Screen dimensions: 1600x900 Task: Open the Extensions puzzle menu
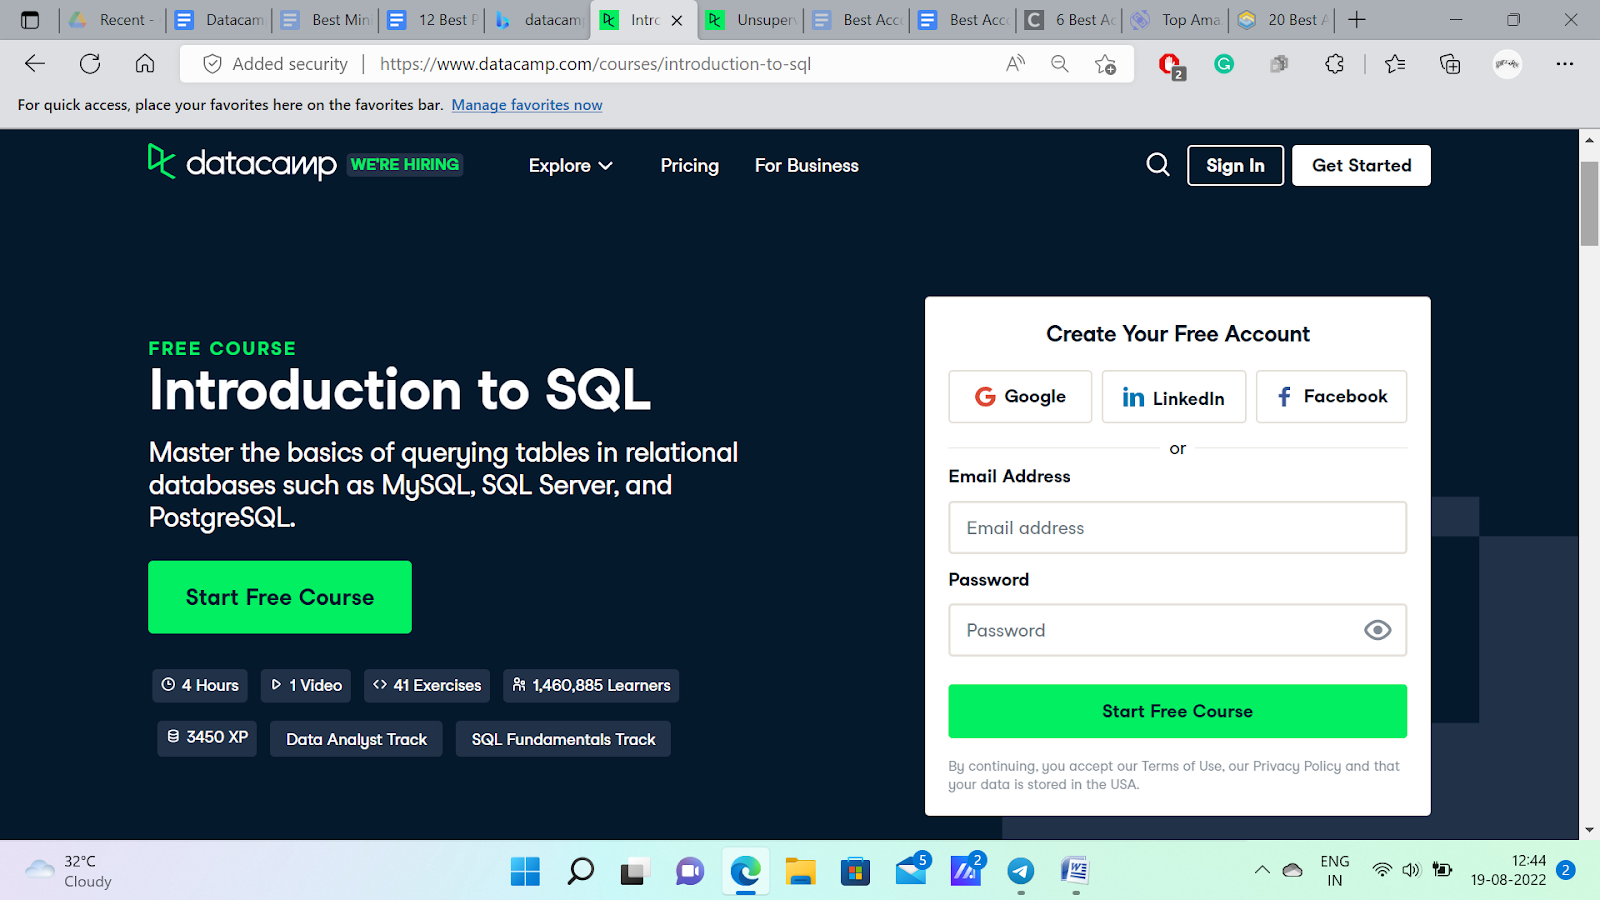coord(1334,64)
